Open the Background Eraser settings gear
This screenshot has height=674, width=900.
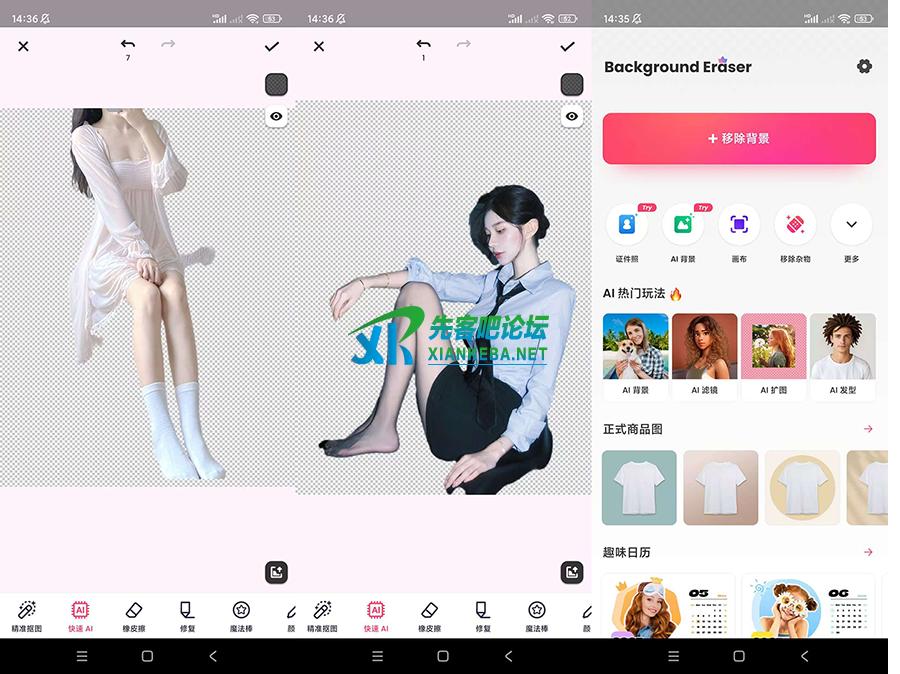point(864,66)
